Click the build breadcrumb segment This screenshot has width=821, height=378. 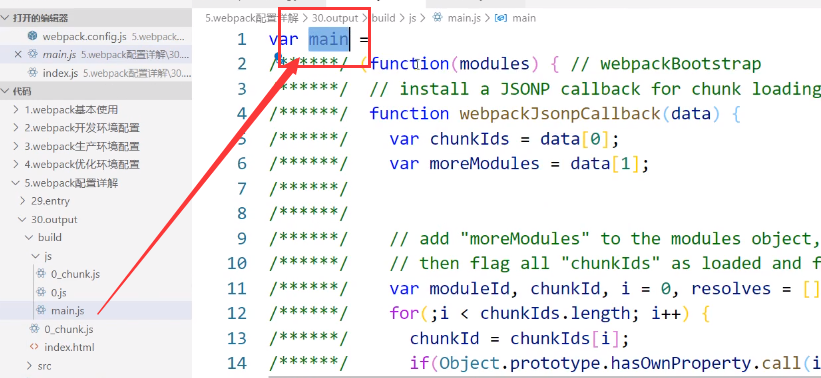pos(383,18)
